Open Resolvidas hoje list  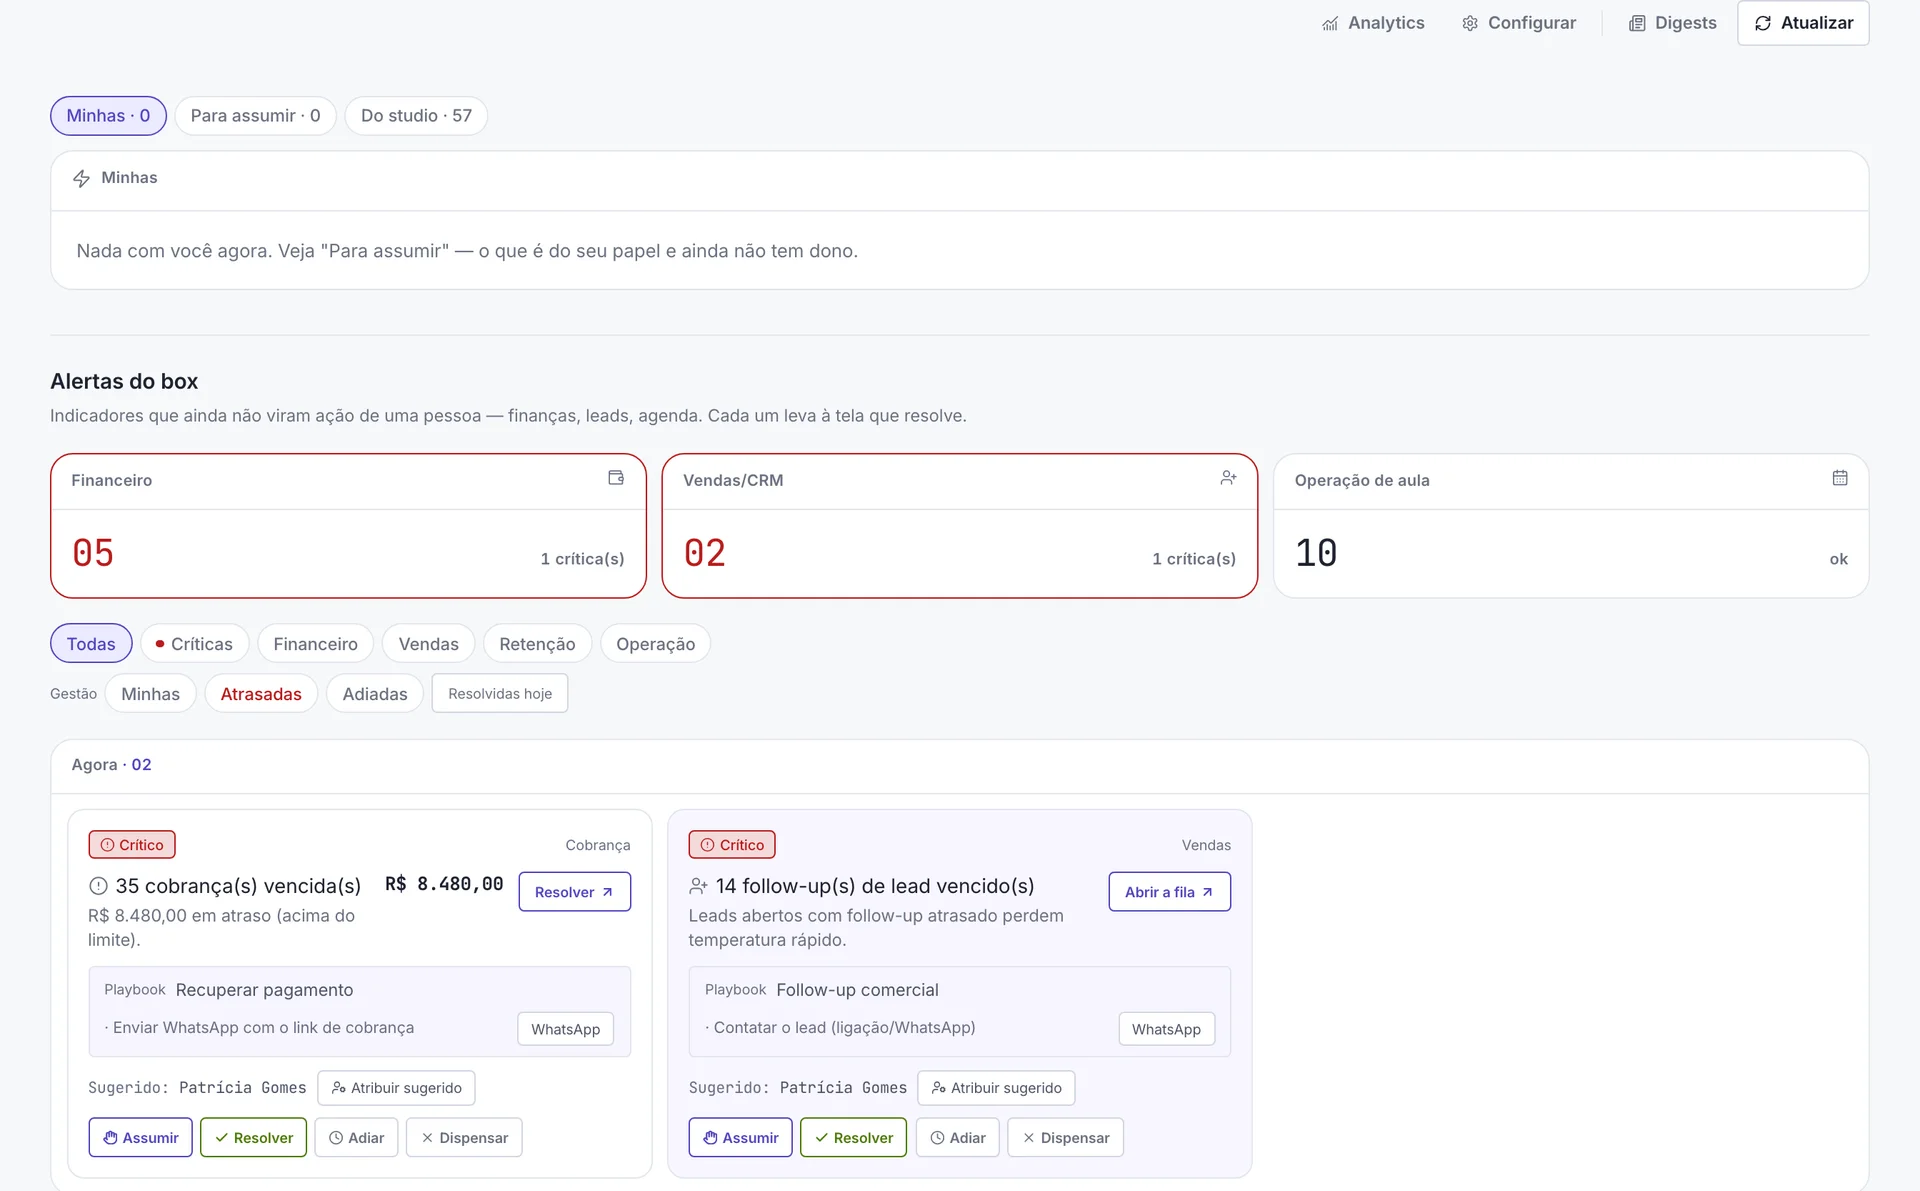tap(500, 694)
